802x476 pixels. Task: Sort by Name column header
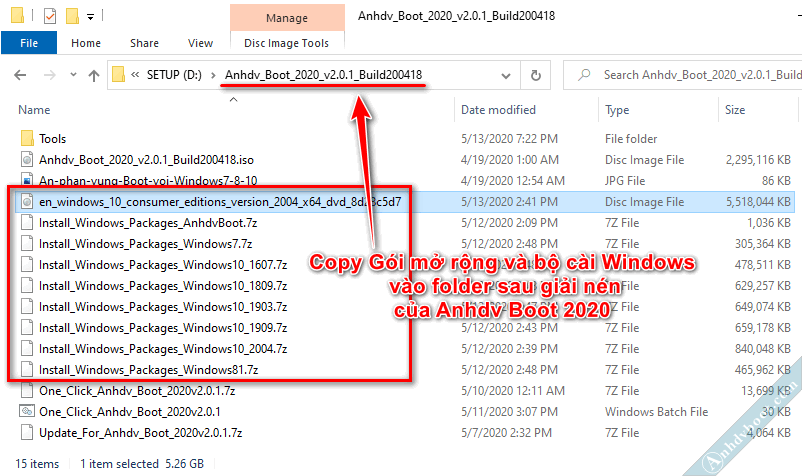[x=34, y=110]
